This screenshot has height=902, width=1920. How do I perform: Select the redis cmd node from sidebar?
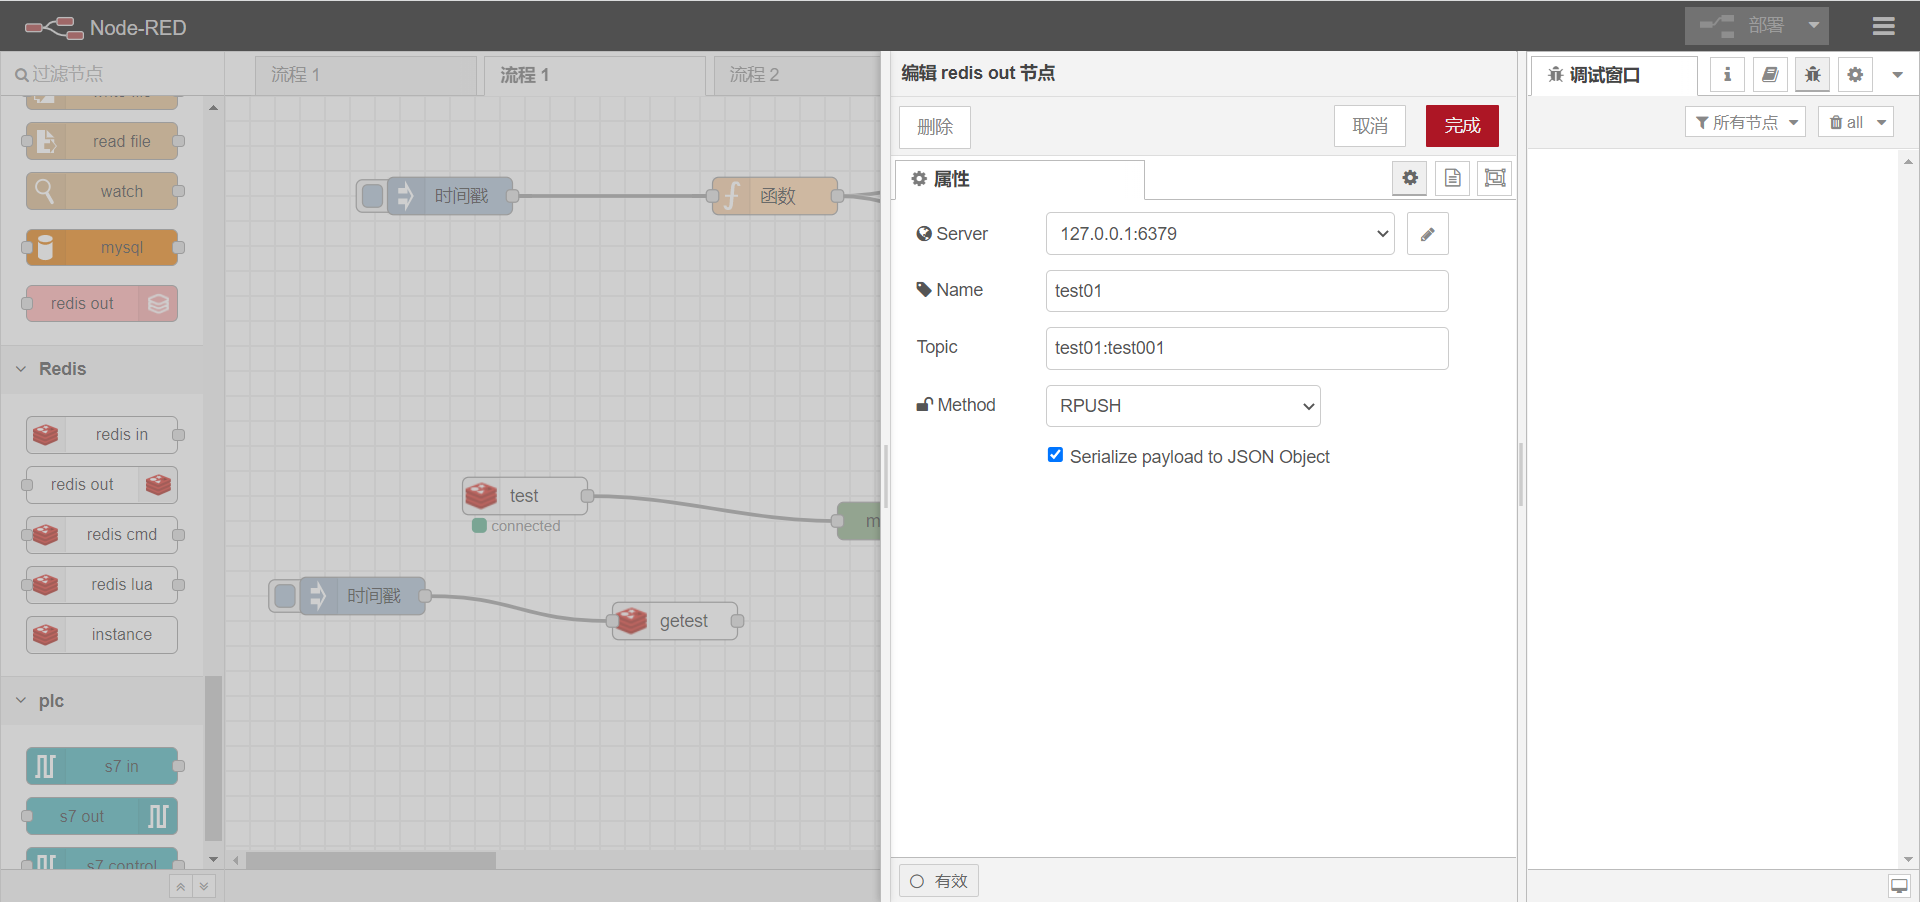click(x=103, y=534)
